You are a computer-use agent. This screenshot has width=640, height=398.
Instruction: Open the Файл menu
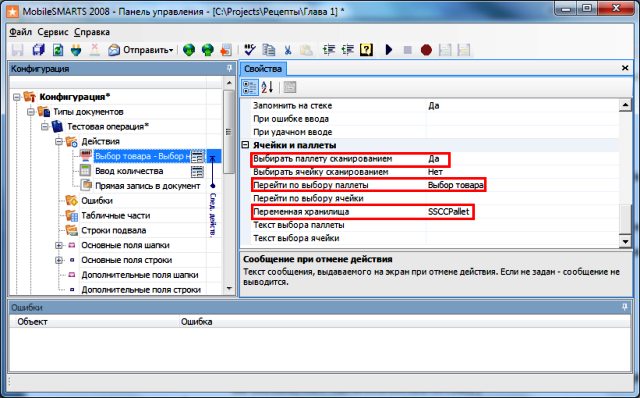pyautogui.click(x=20, y=32)
